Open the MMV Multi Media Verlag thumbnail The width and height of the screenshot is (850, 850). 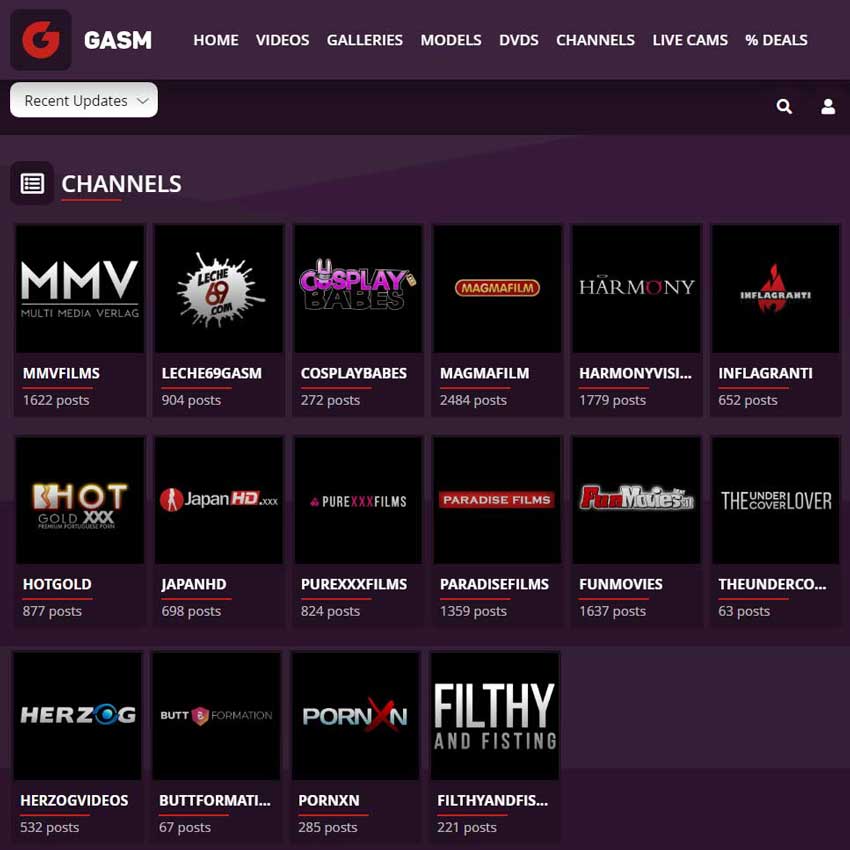pyautogui.click(x=80, y=289)
